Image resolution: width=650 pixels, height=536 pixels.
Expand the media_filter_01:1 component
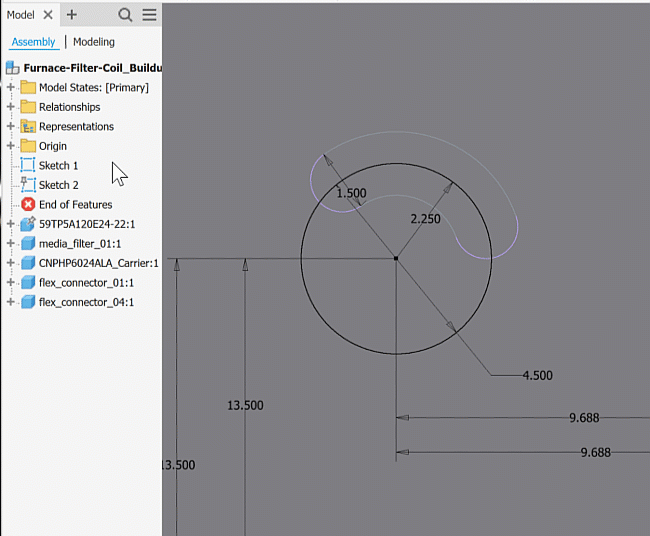(11, 243)
